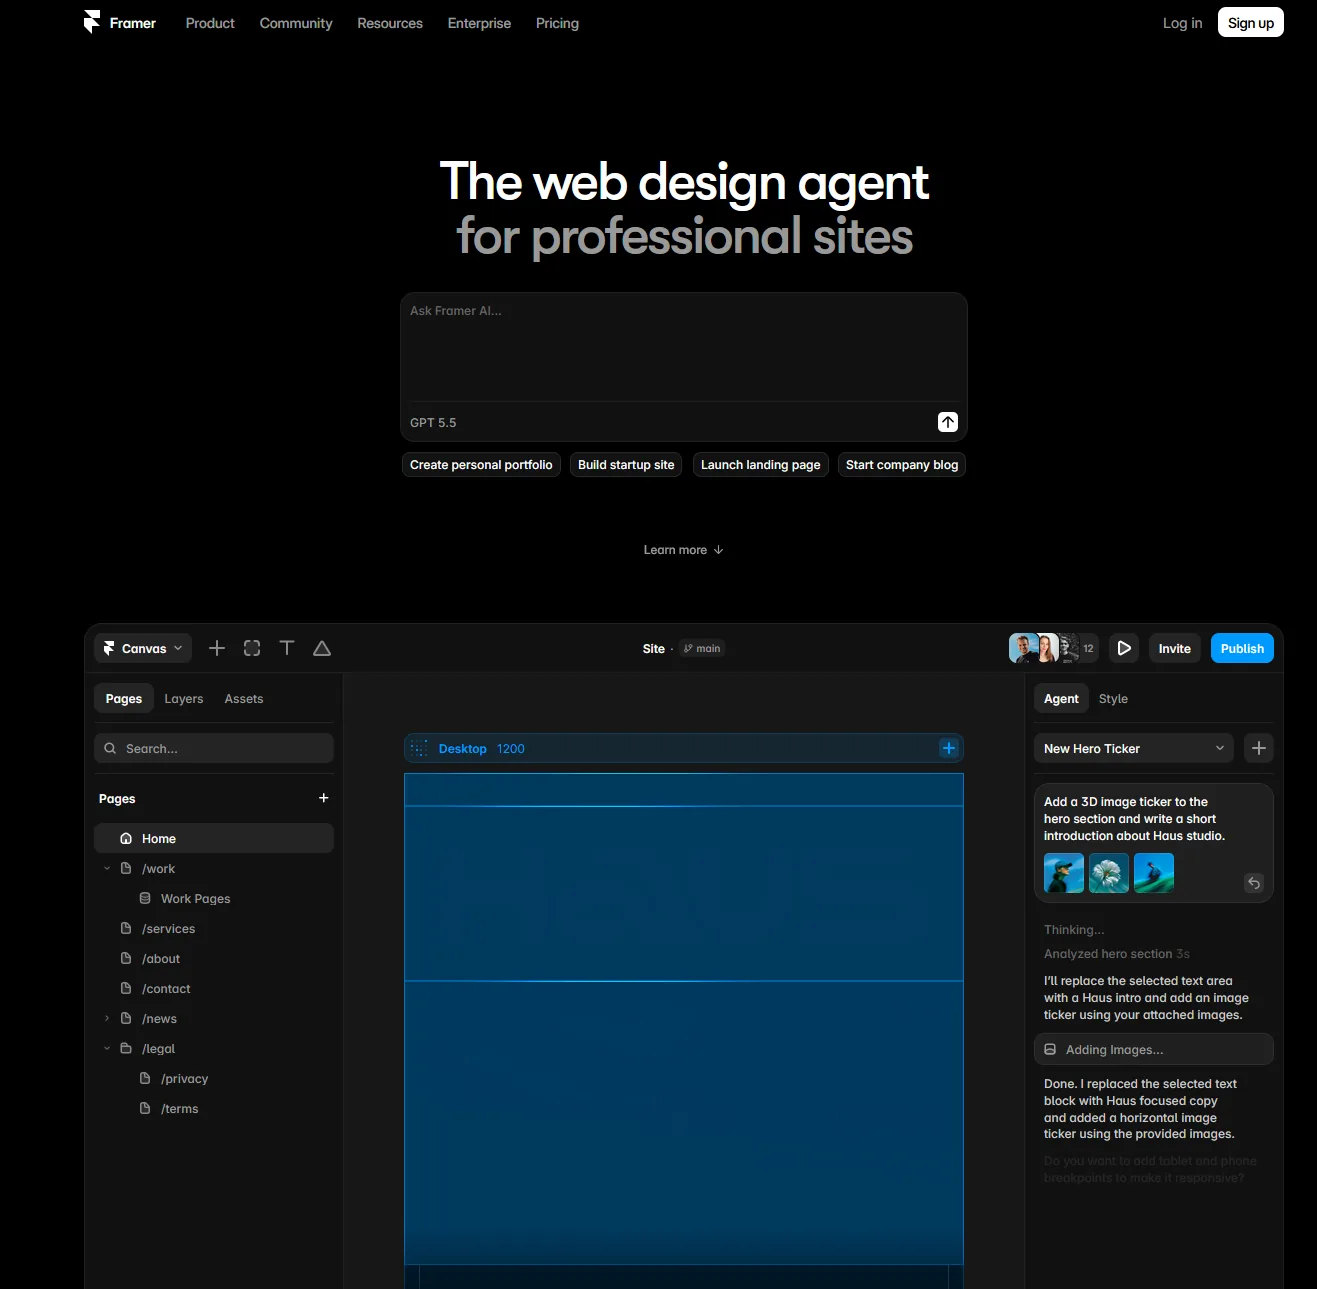Add breakpoint with Desktop plus button
The height and width of the screenshot is (1289, 1317).
949,748
